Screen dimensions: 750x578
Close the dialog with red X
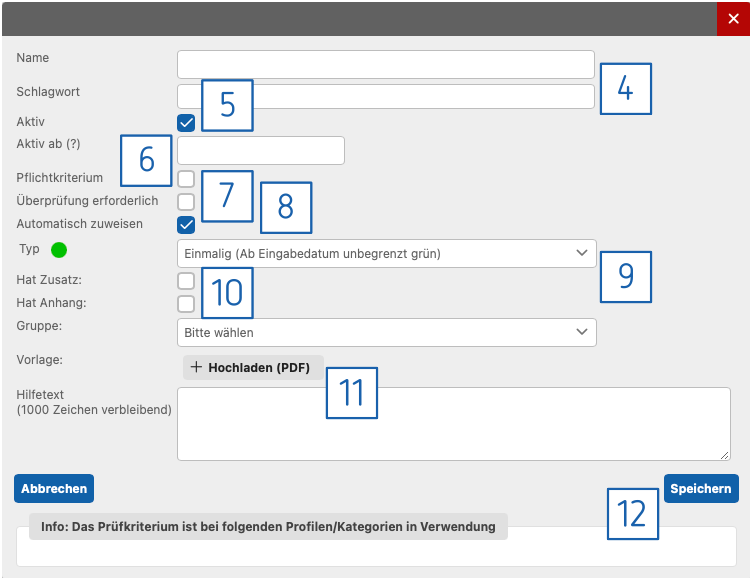(733, 19)
